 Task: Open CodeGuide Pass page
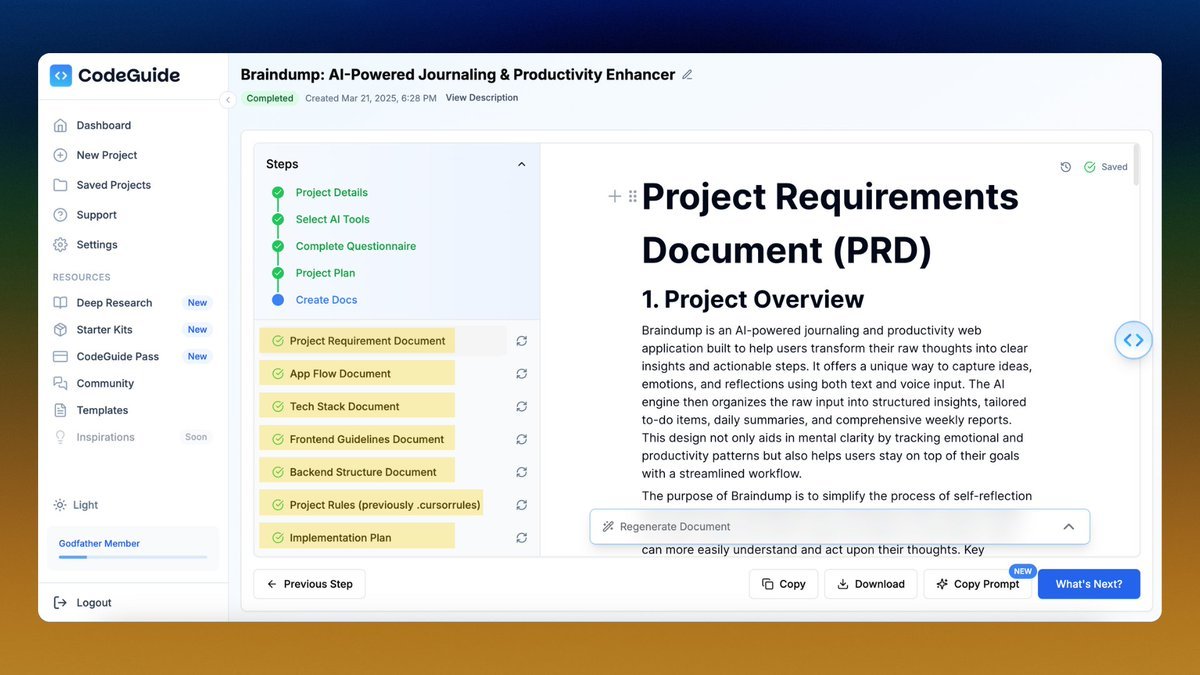click(x=117, y=357)
